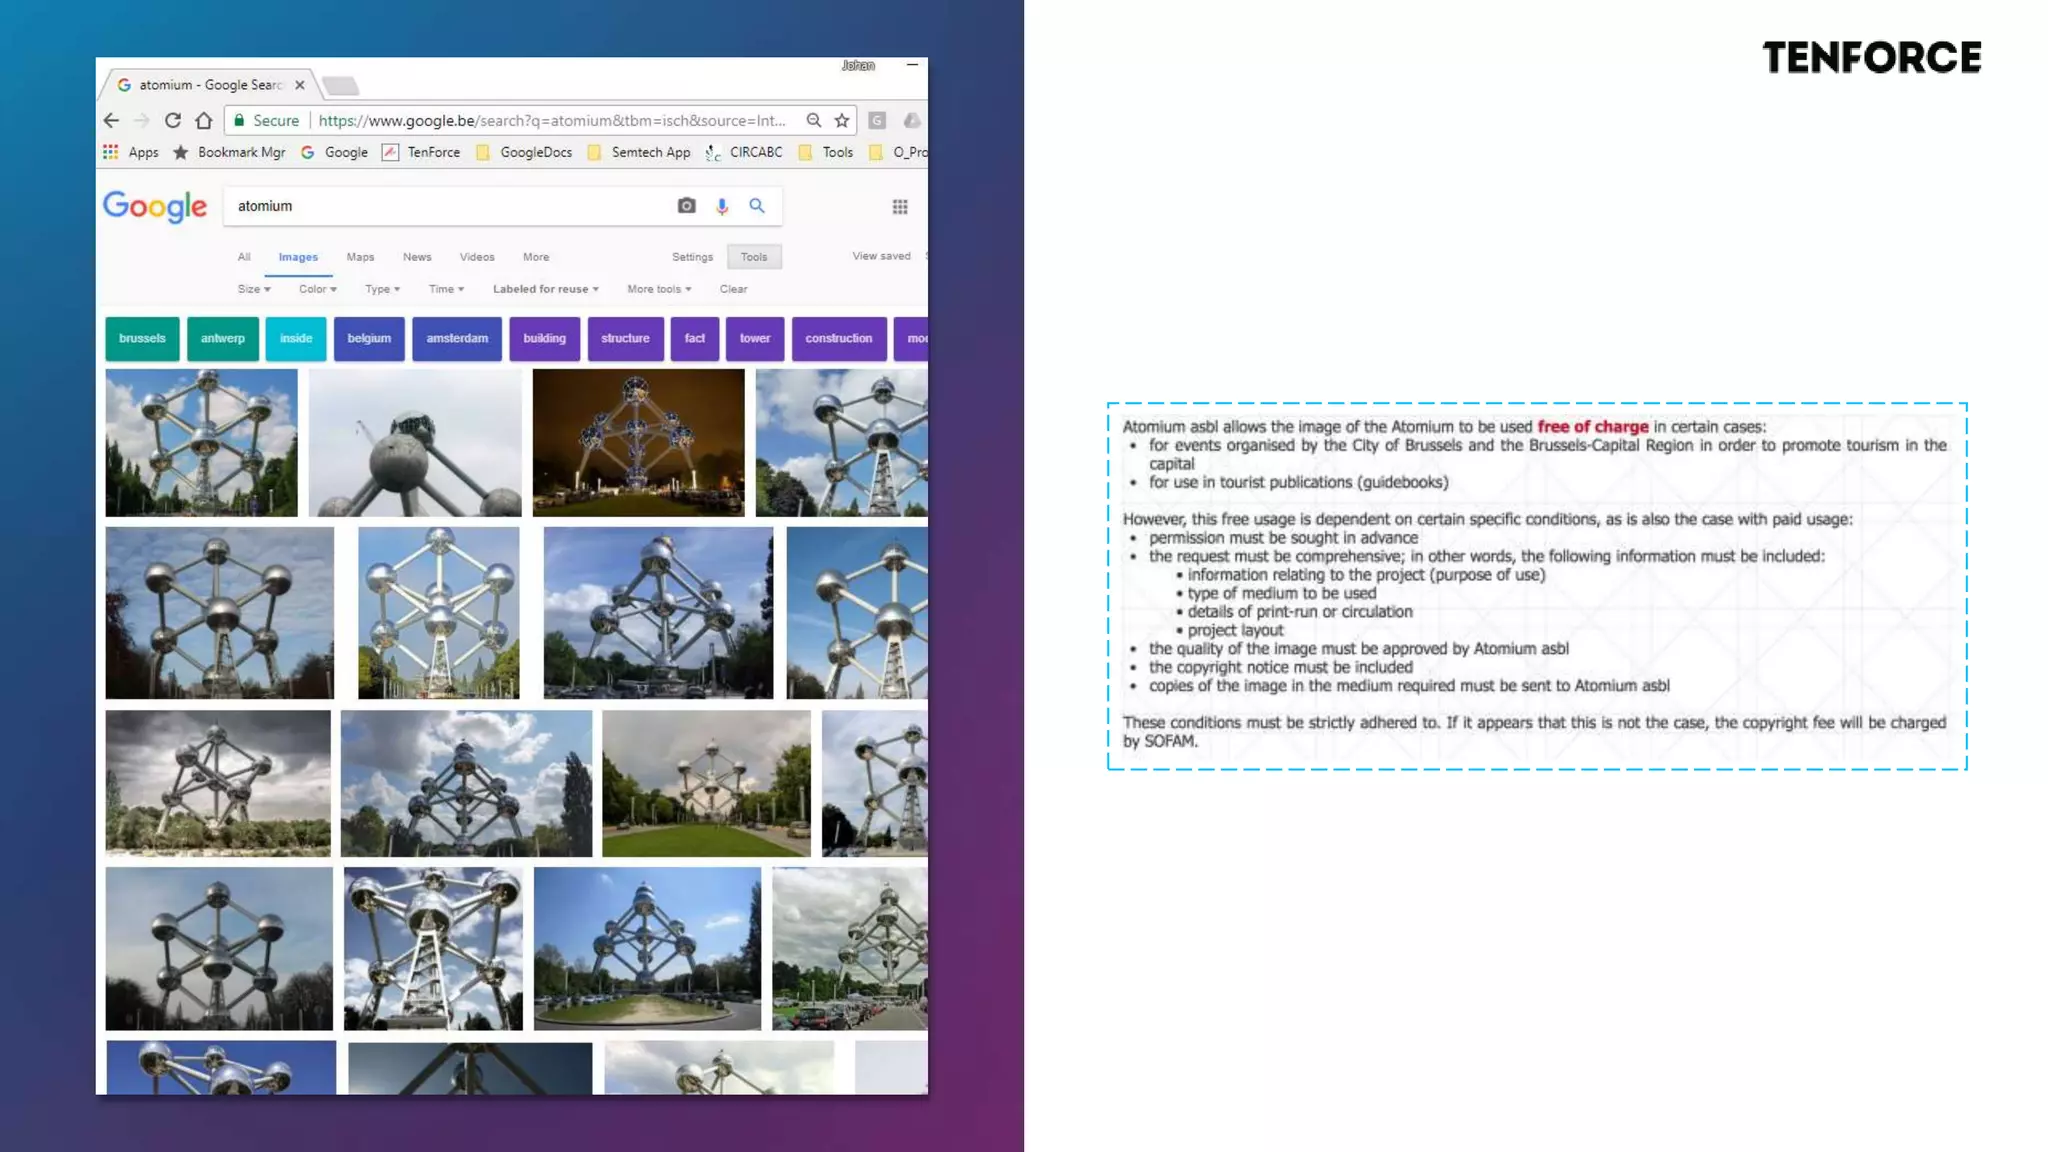Open the Color filter dropdown
The image size is (2048, 1152).
[x=317, y=289]
